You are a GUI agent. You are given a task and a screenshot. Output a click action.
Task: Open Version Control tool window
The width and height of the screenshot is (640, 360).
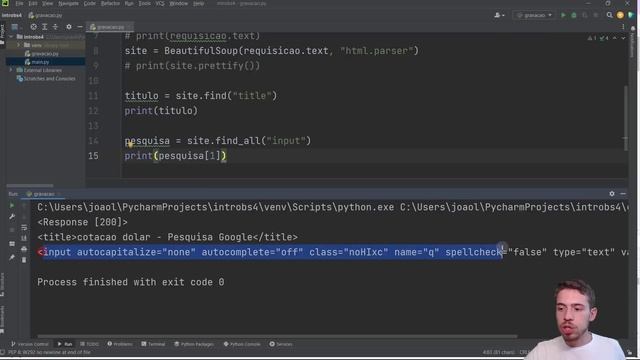(30, 344)
